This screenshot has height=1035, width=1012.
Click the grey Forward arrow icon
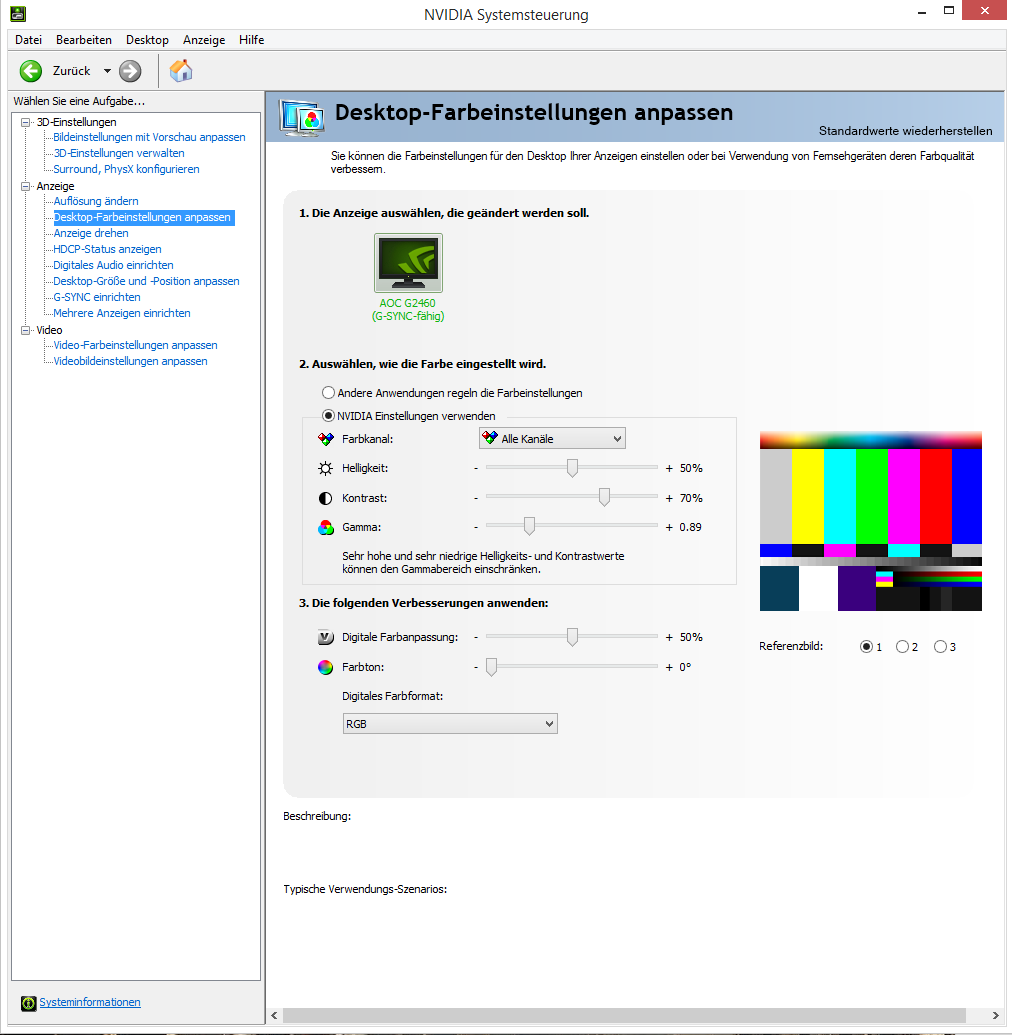[130, 71]
